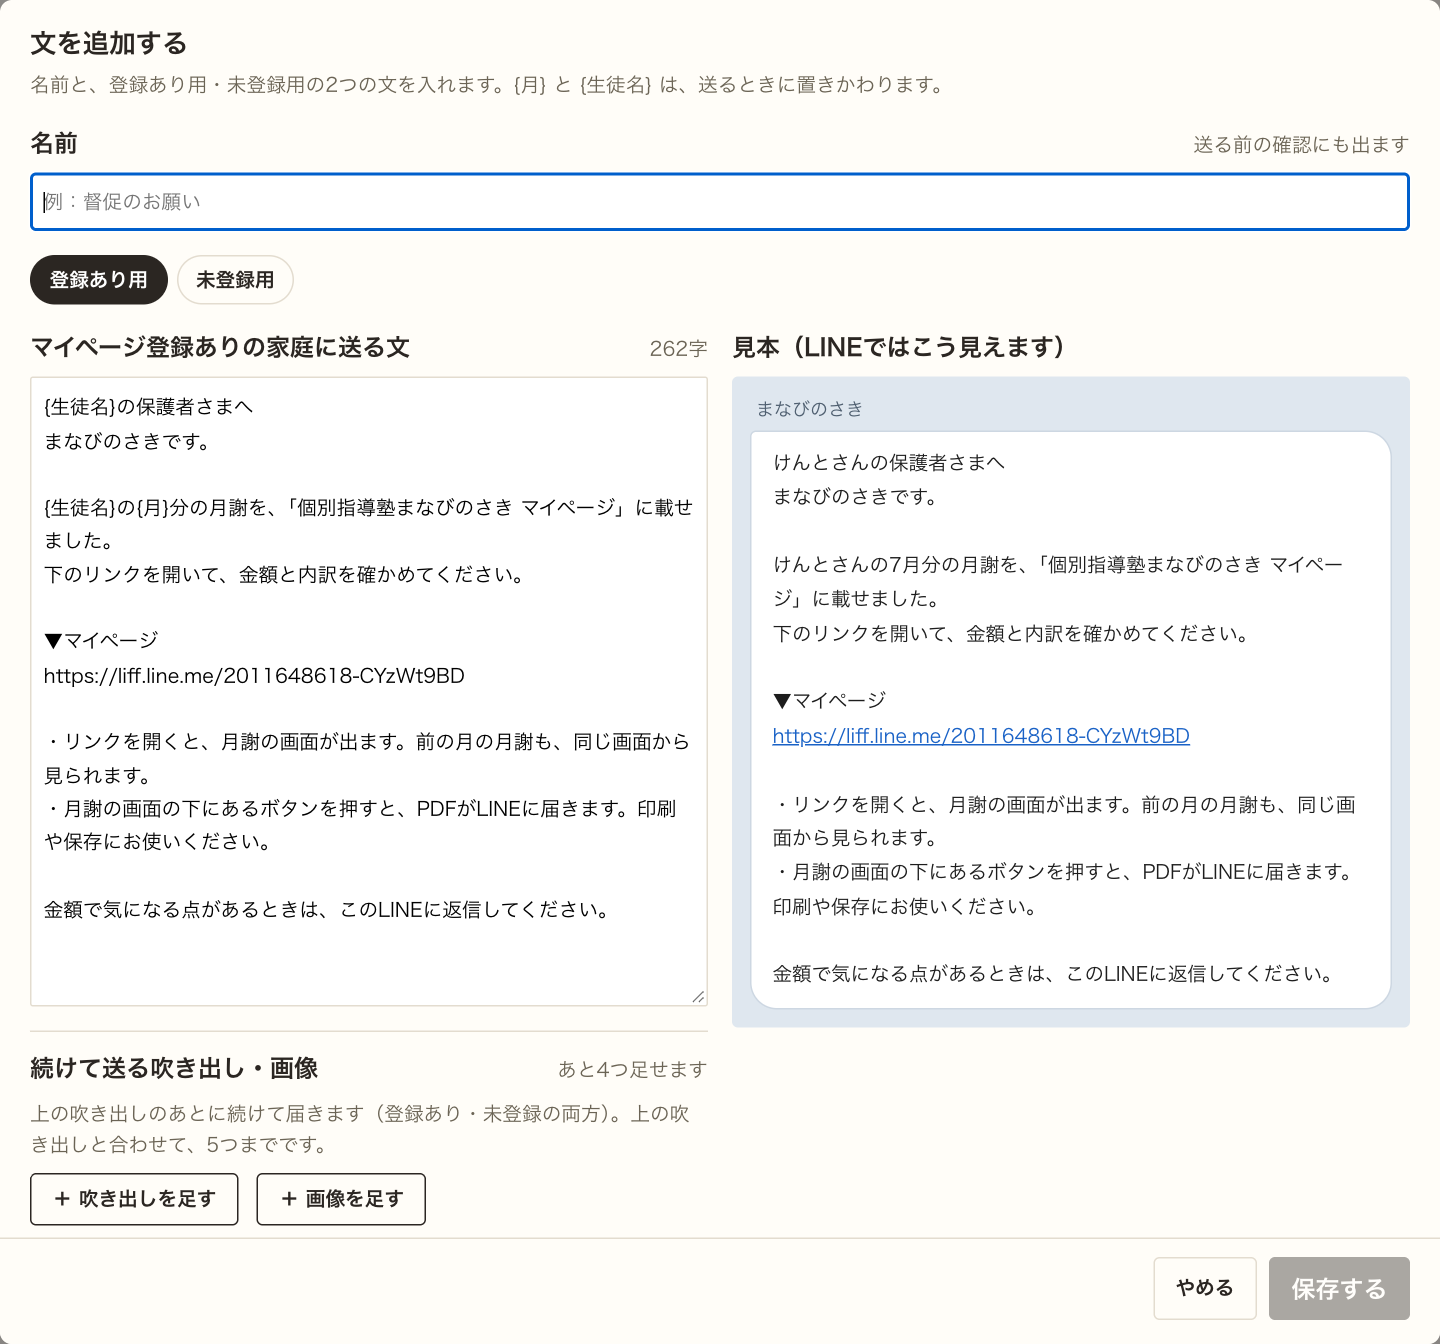Click the ▼マイページ line in preview
Viewport: 1440px width, 1344px height.
tap(829, 700)
